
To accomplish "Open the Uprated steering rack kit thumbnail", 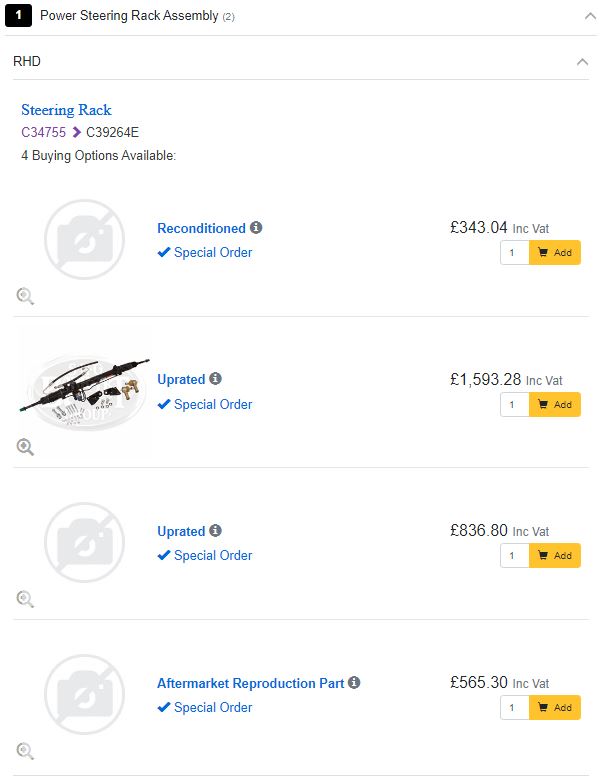I will 85,392.
